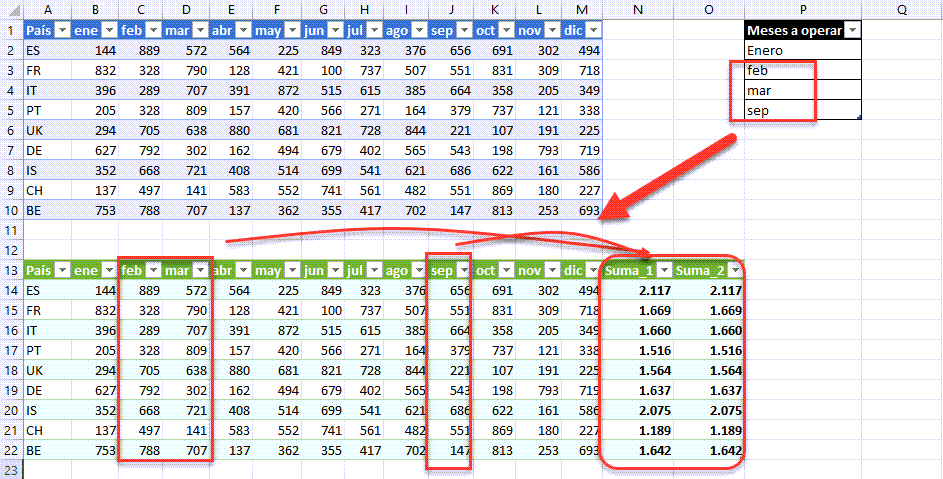Select cell with 100 in row 3
943x479 pixels.
(x=324, y=70)
